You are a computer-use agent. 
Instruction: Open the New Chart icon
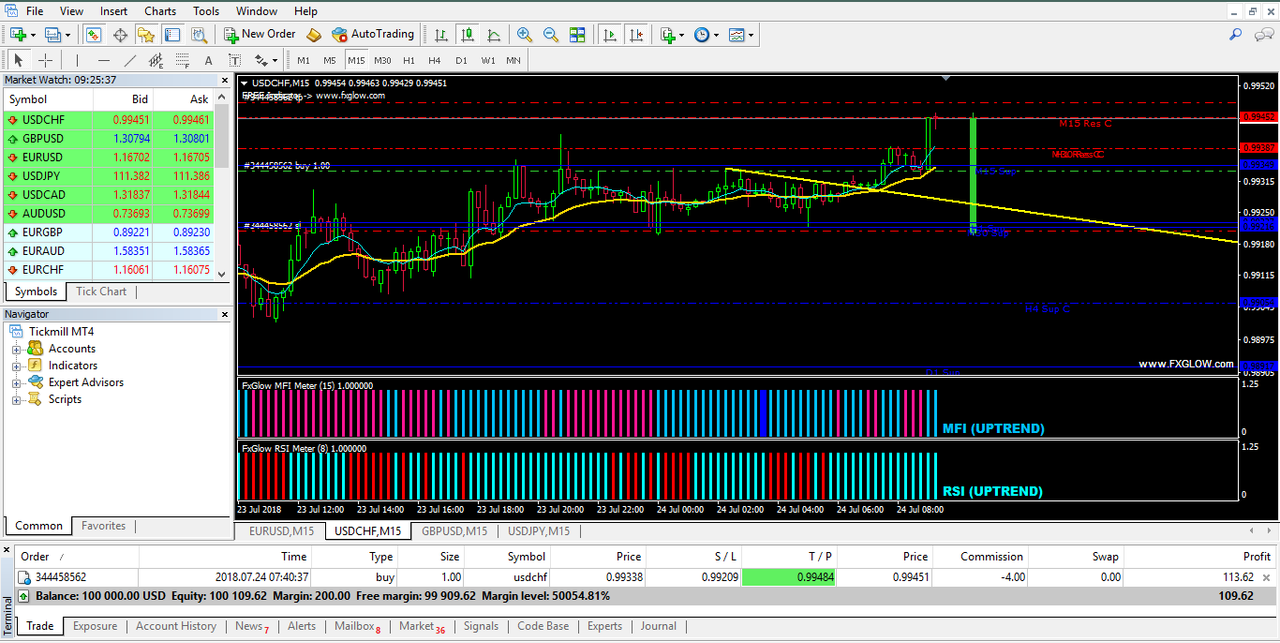pos(18,34)
